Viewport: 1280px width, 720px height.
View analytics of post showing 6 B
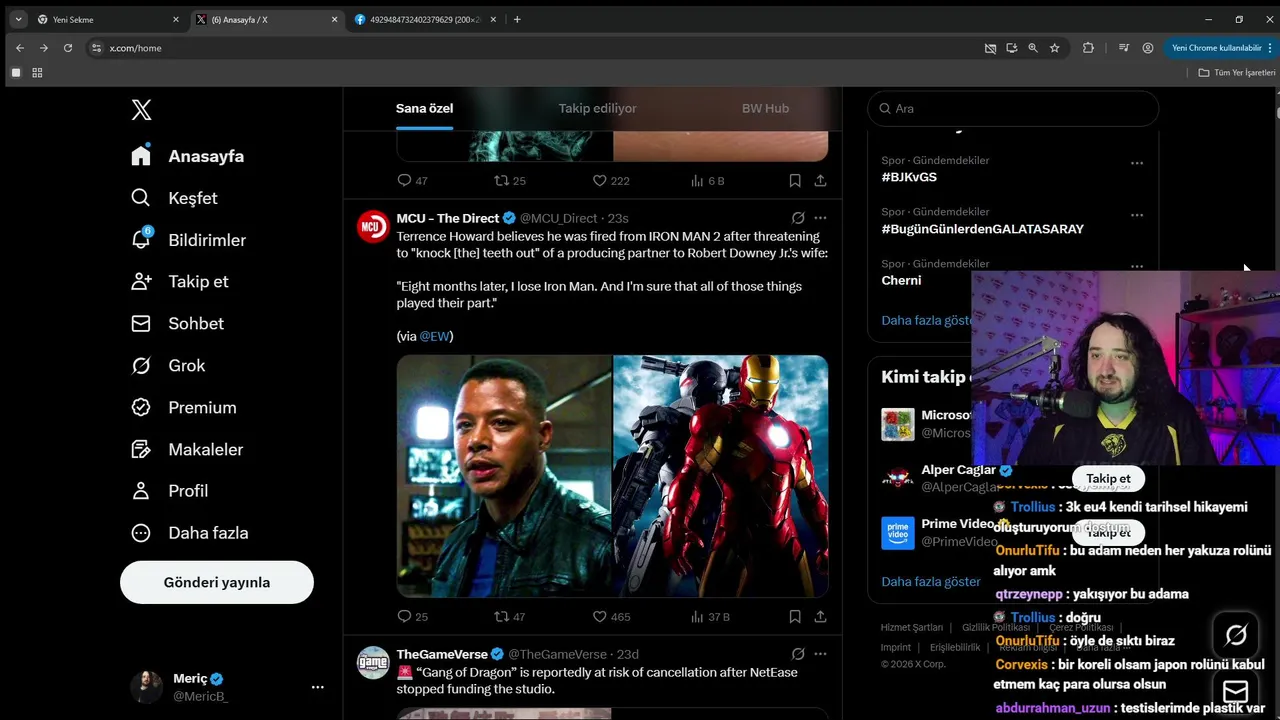(x=707, y=181)
